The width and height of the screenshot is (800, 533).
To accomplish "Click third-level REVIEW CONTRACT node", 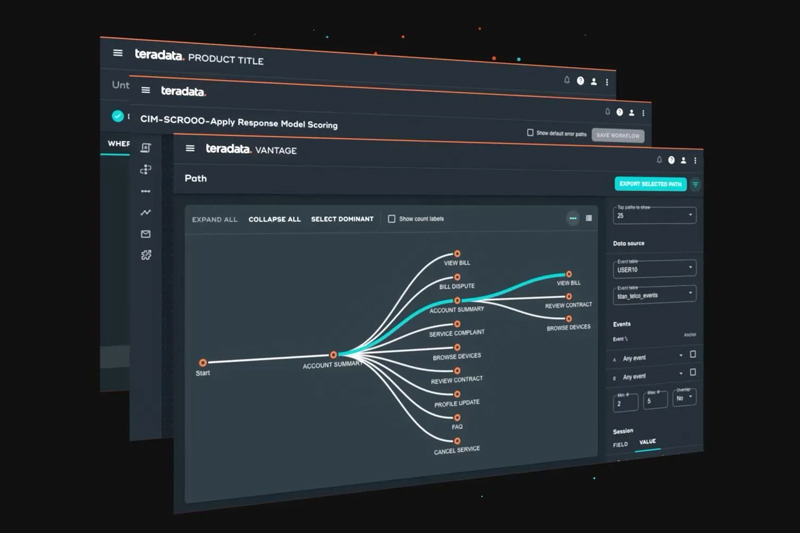I will click(569, 296).
